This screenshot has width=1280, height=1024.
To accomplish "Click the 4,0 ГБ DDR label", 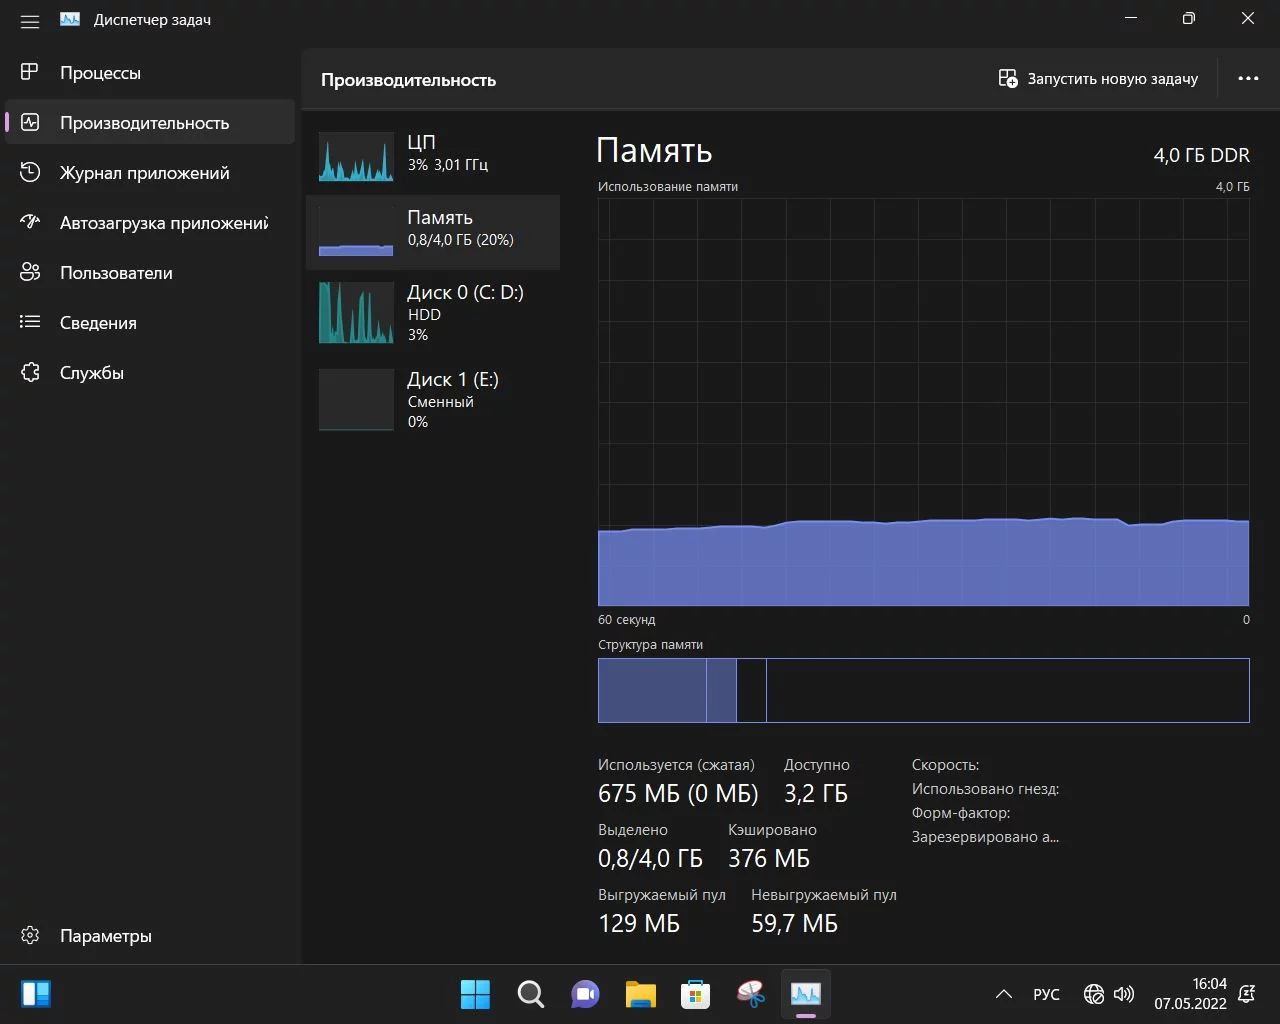I will click(1201, 155).
